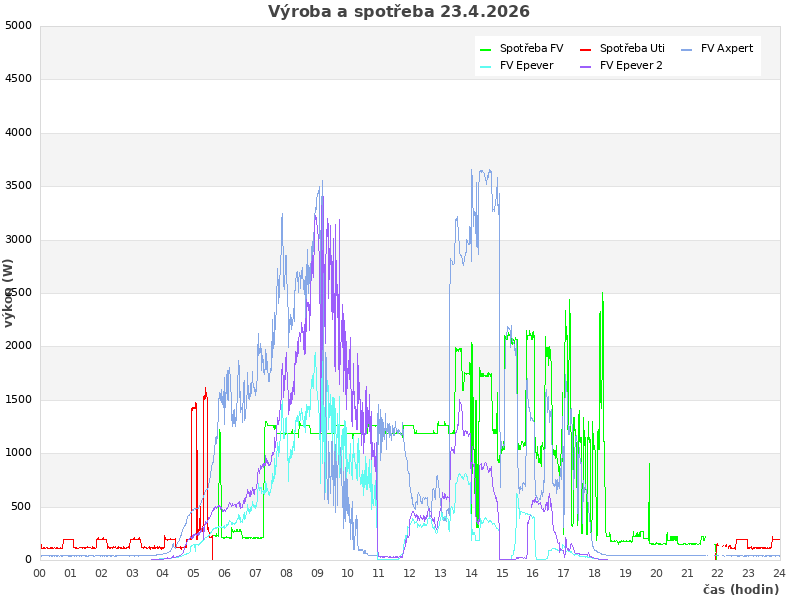Viewport: 800px width, 600px height.
Task: Select hour 18 on the time axis
Action: (594, 573)
